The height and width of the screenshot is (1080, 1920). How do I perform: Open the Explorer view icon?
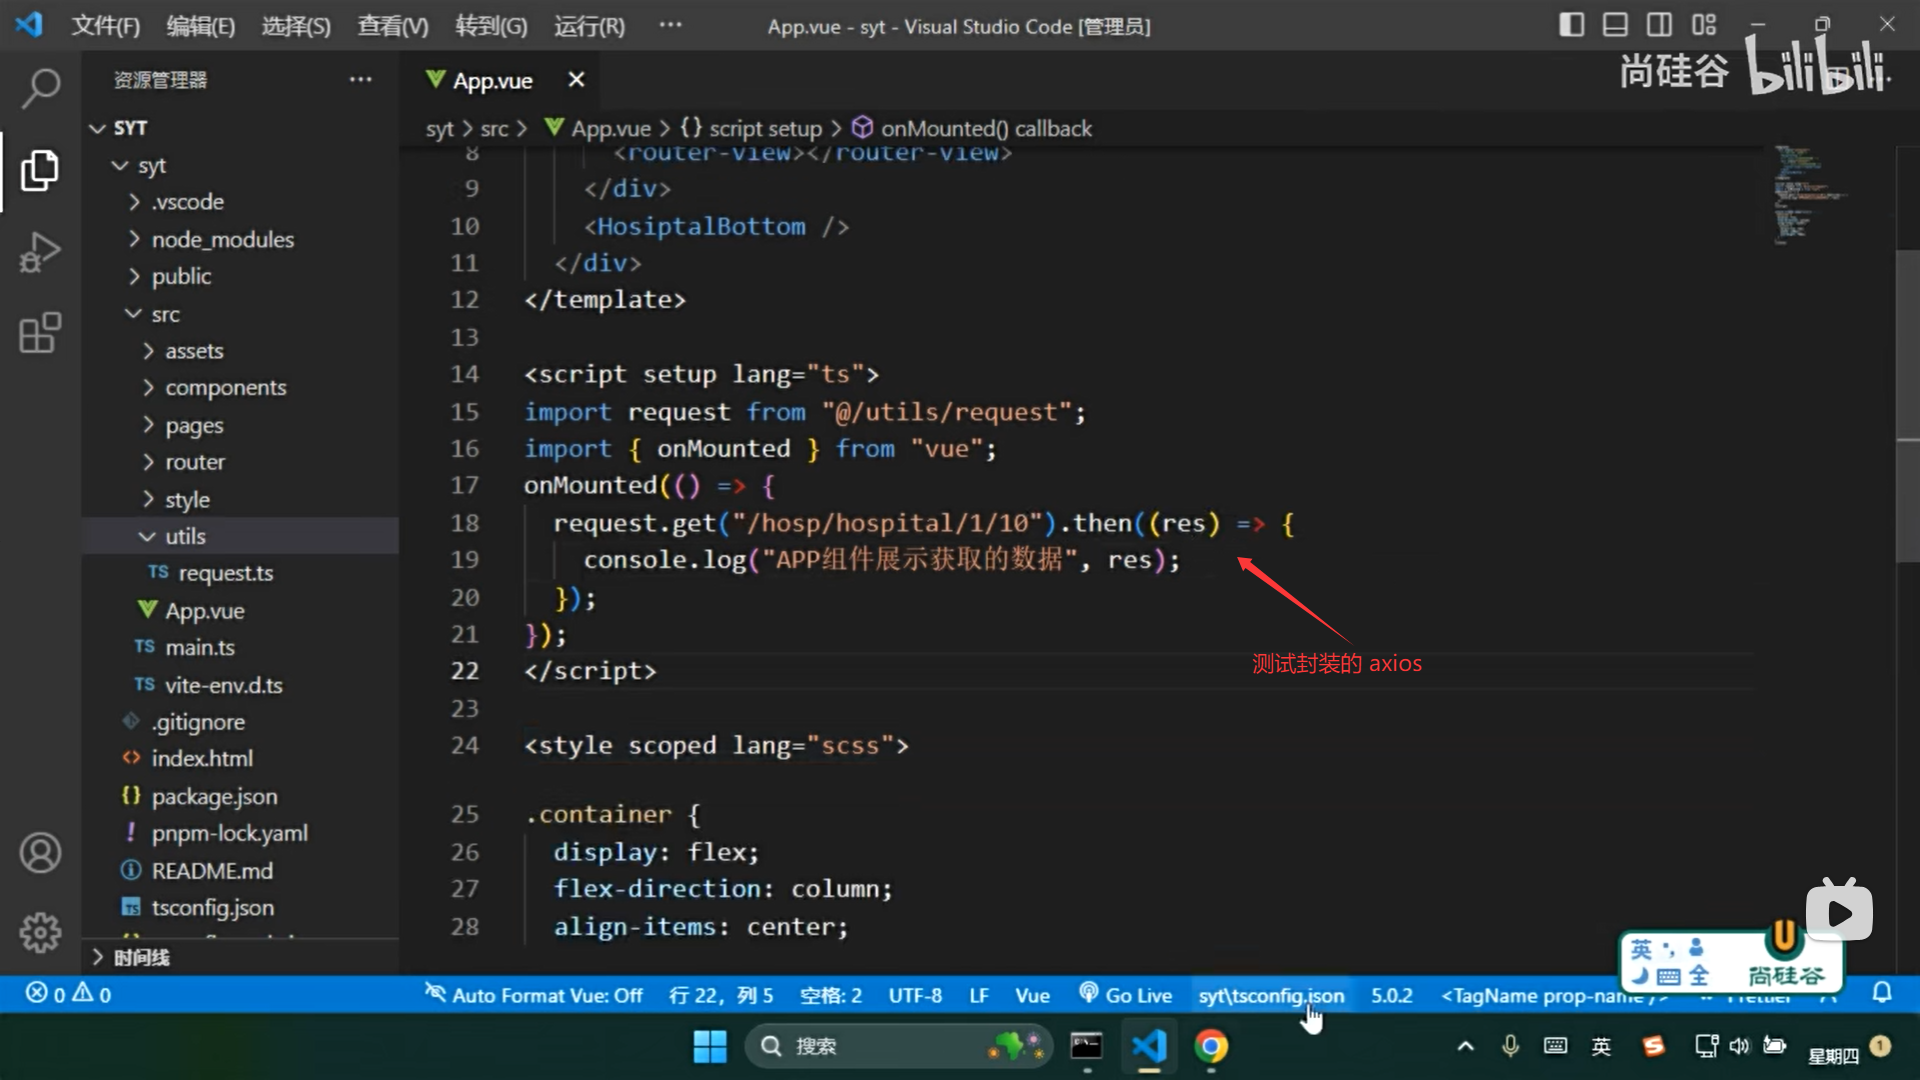pos(40,170)
